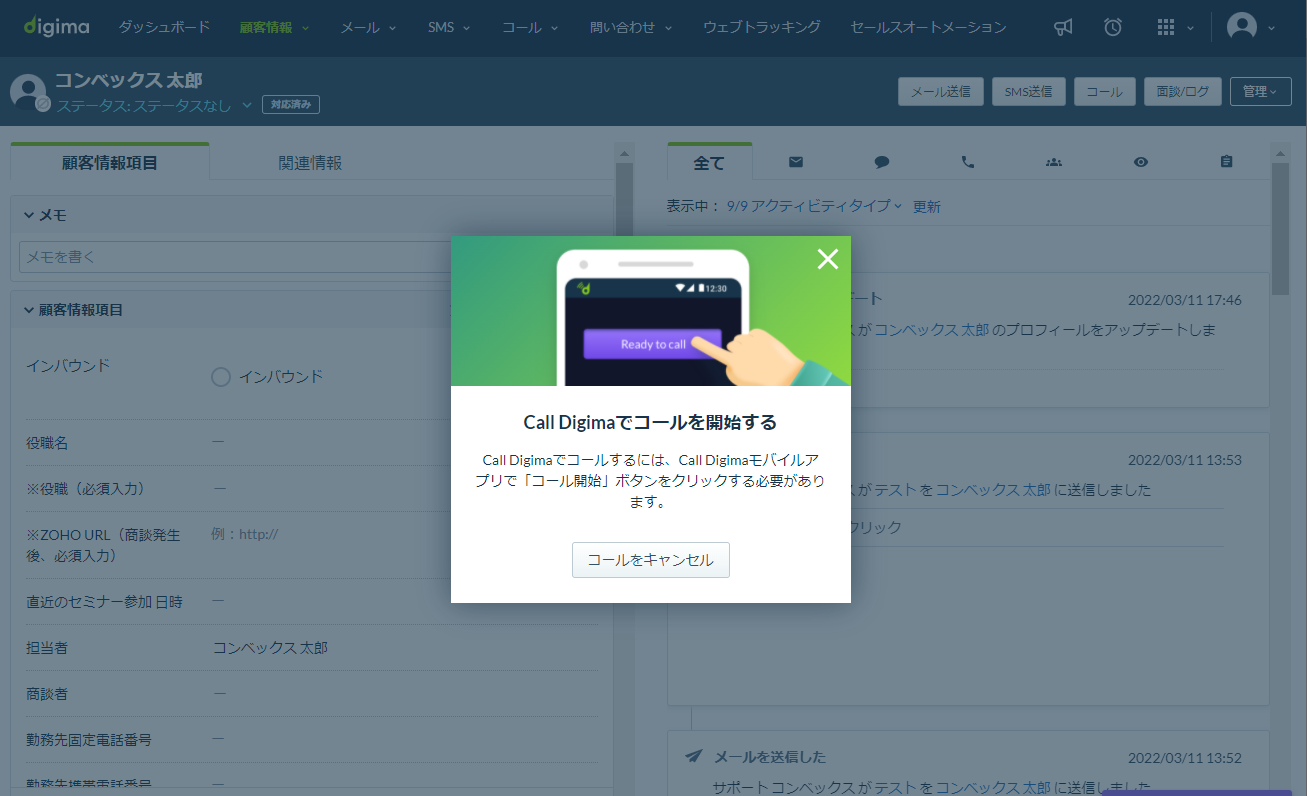The width and height of the screenshot is (1307, 796).
Task: Click the 更新 refresh link
Action: (927, 206)
